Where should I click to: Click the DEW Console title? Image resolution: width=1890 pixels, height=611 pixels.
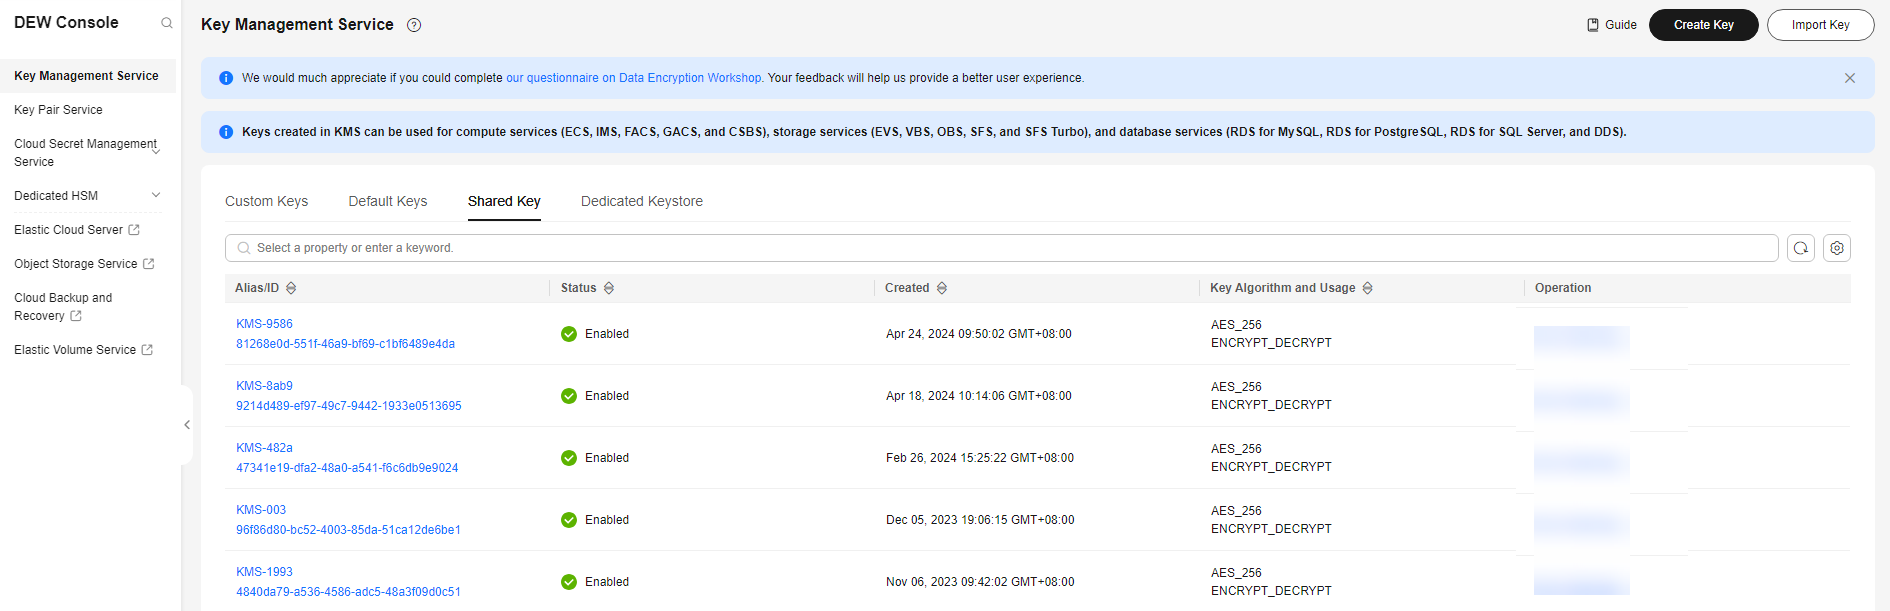tap(66, 22)
